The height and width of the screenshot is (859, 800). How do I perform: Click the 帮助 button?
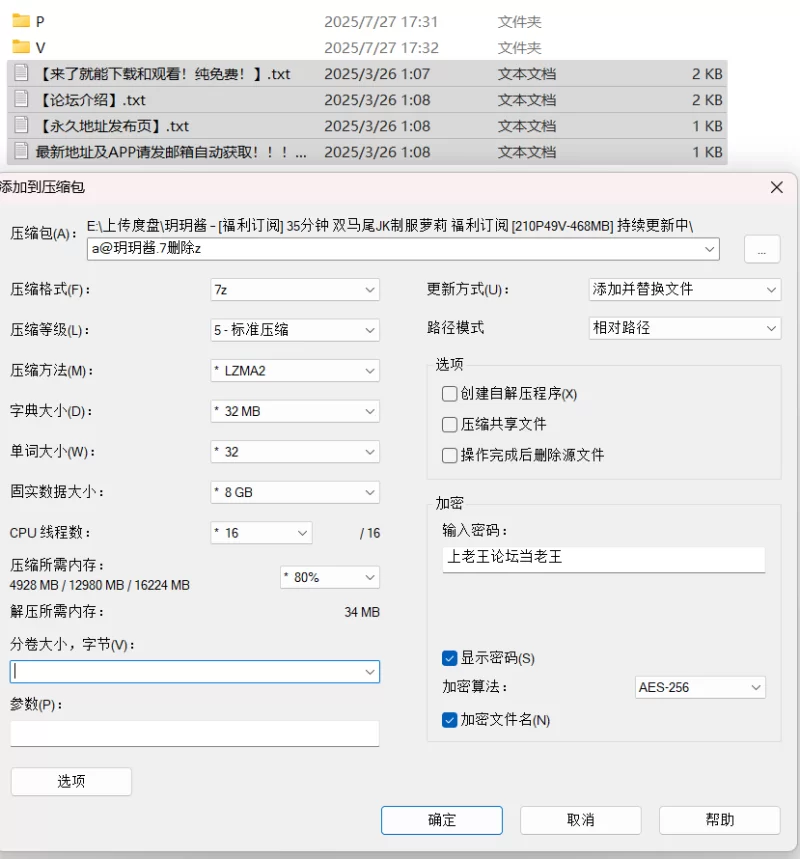click(719, 820)
